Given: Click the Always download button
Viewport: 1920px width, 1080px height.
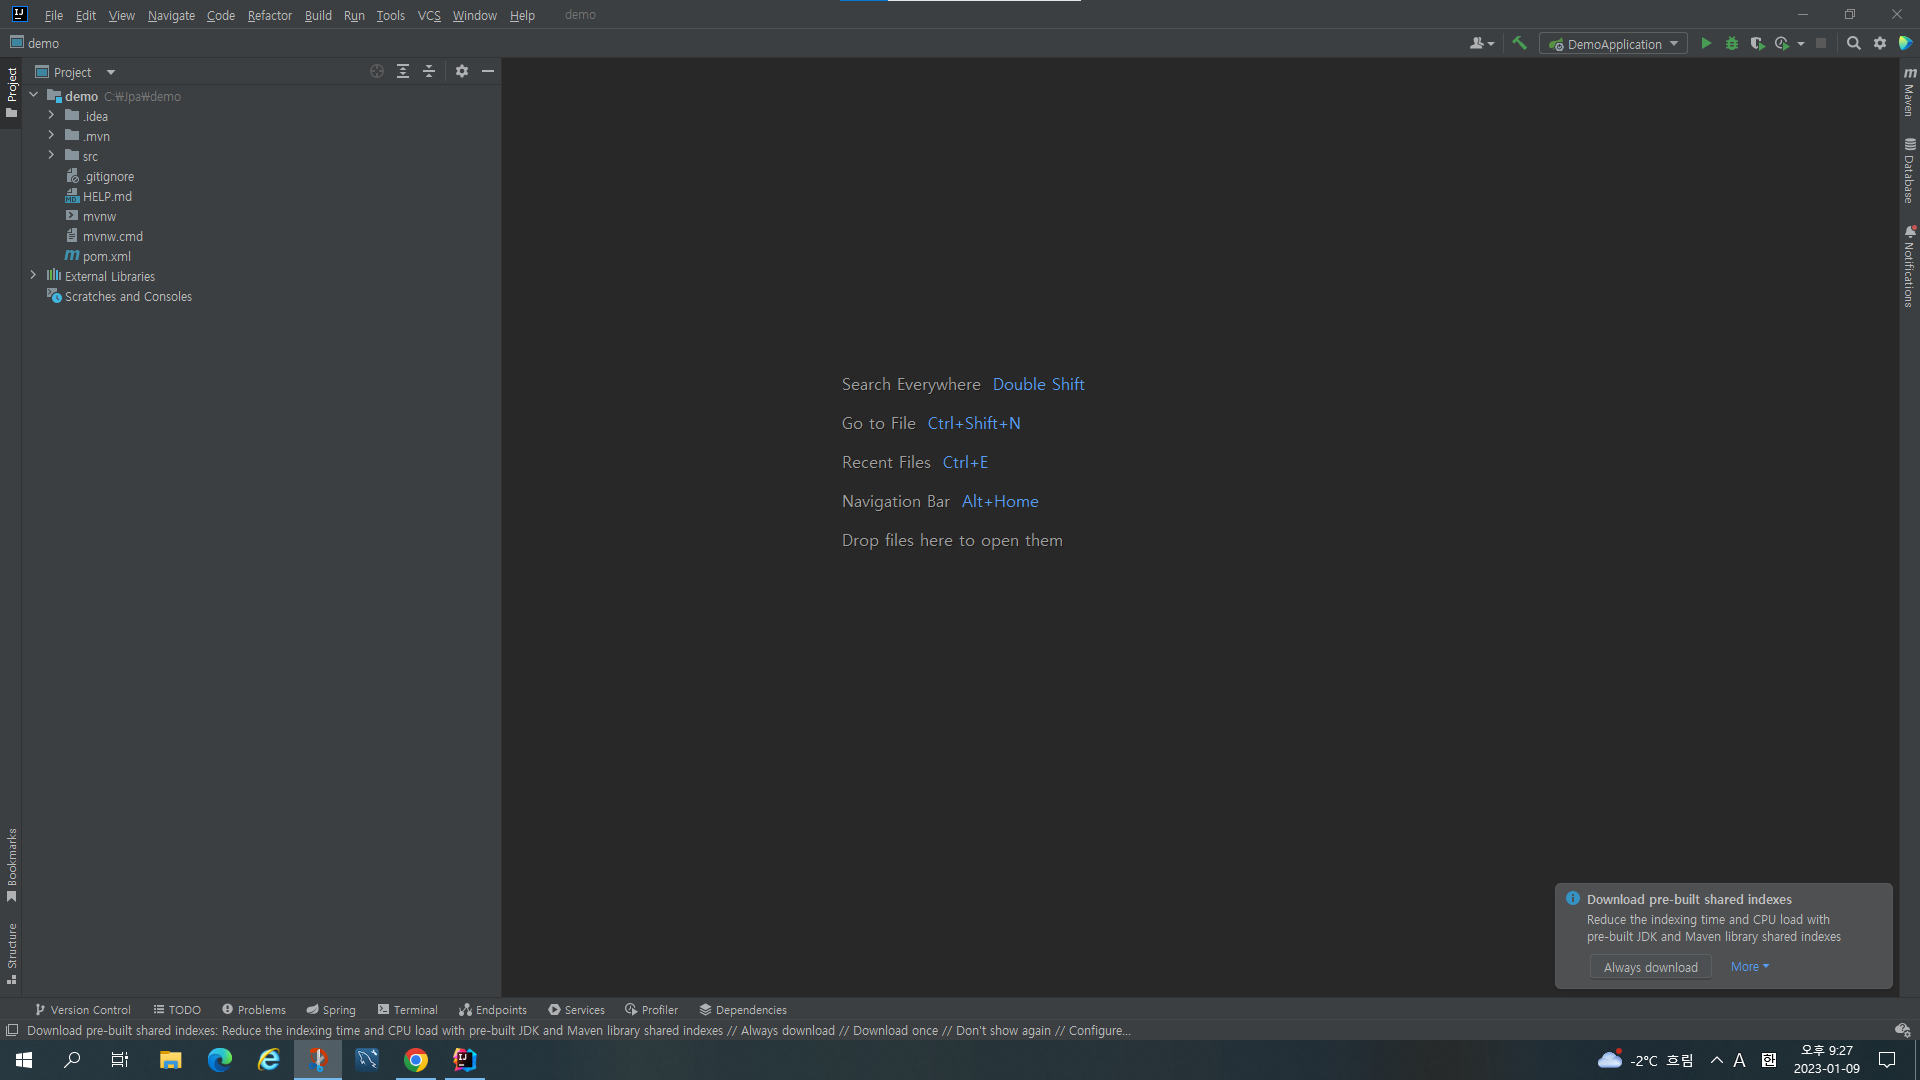Looking at the screenshot, I should [x=1650, y=967].
